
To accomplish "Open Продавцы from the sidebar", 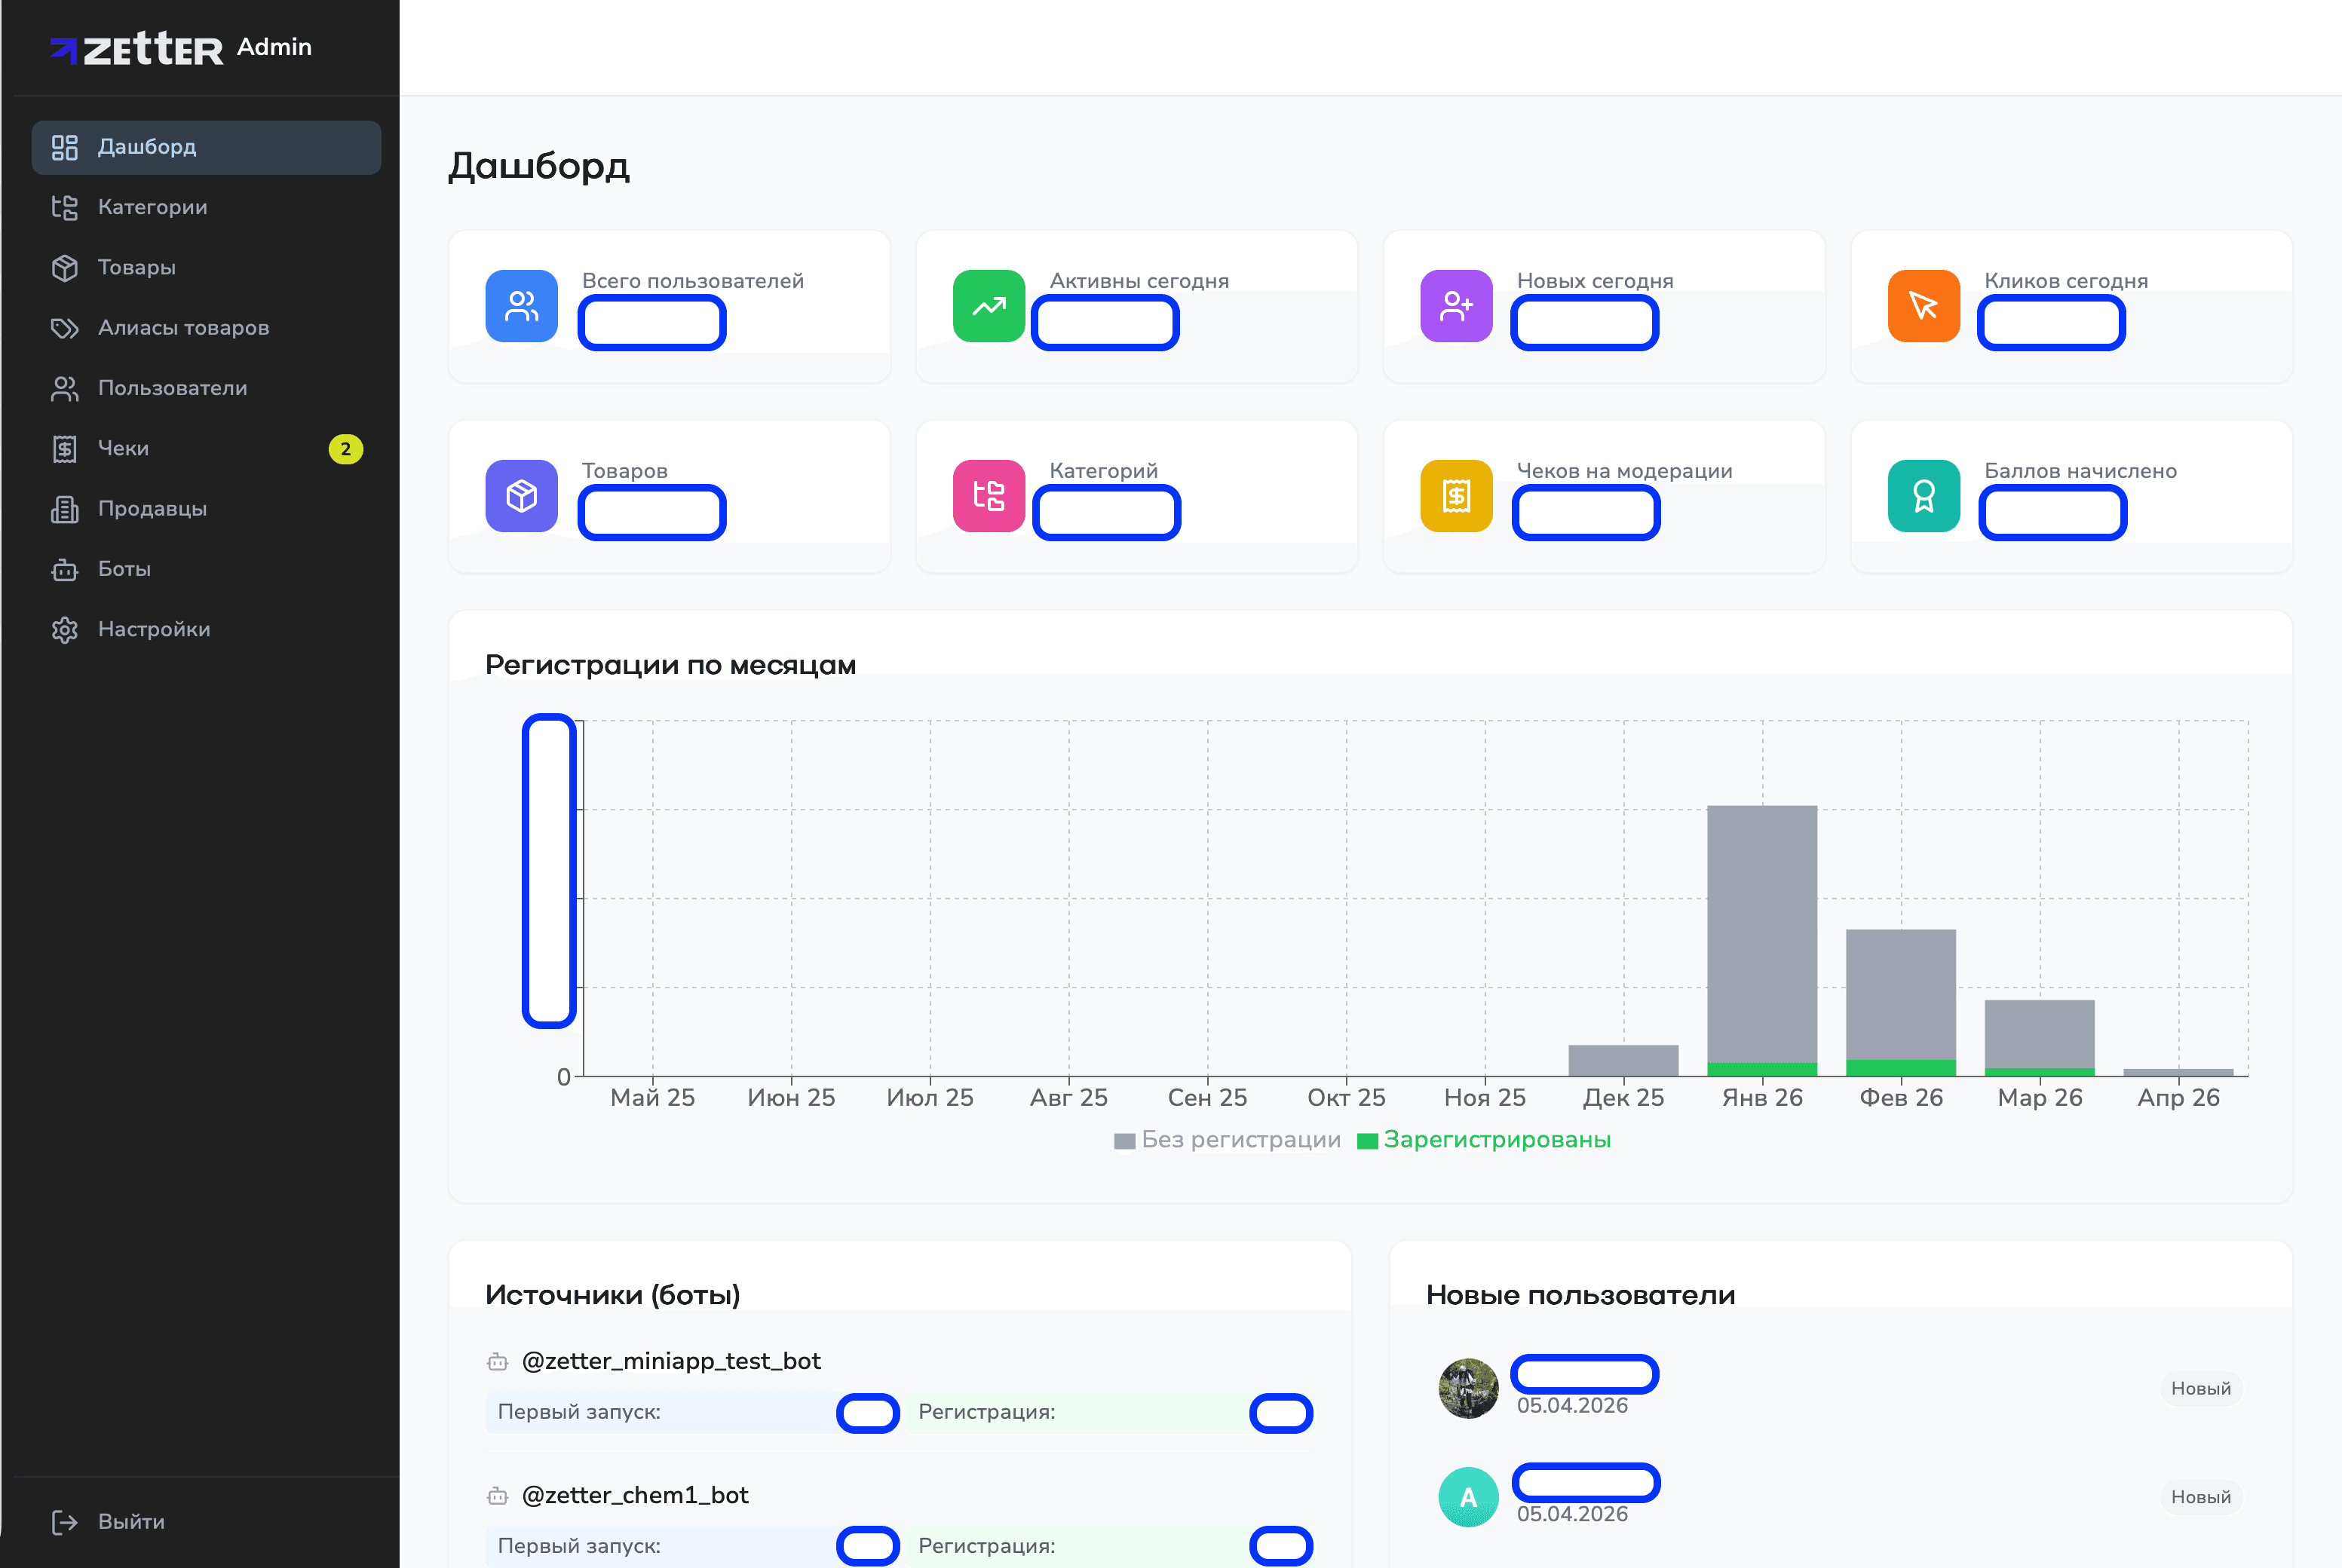I will coord(152,509).
